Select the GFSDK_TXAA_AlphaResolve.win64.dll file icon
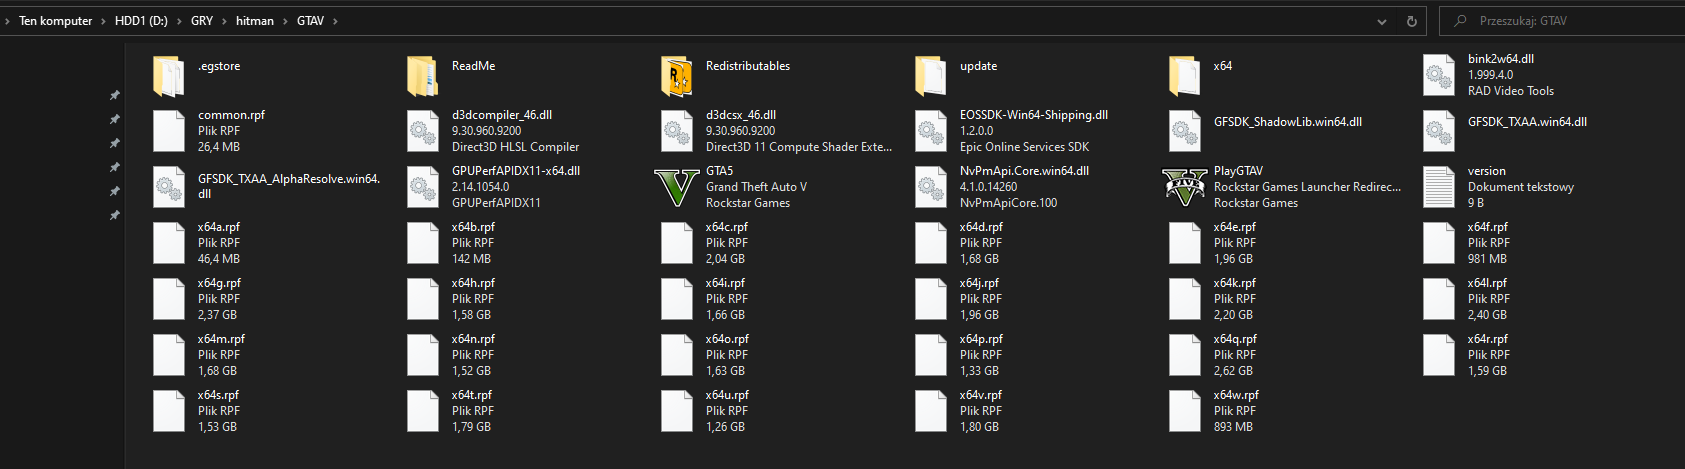This screenshot has width=1685, height=469. (168, 187)
